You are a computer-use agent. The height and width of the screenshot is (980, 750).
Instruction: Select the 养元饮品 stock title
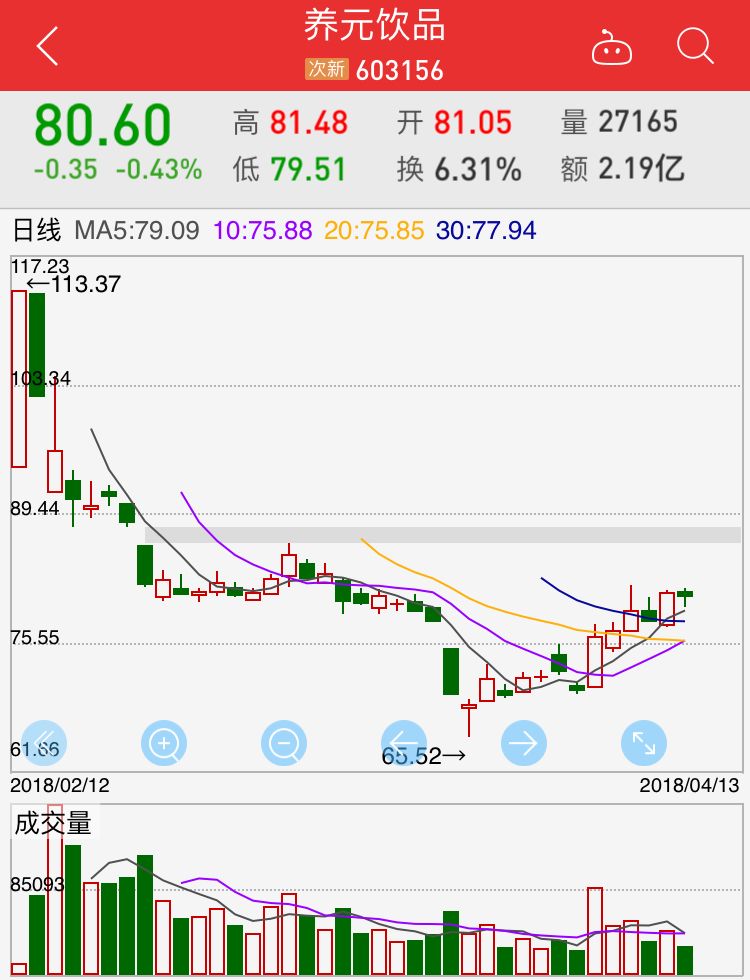coord(374,27)
